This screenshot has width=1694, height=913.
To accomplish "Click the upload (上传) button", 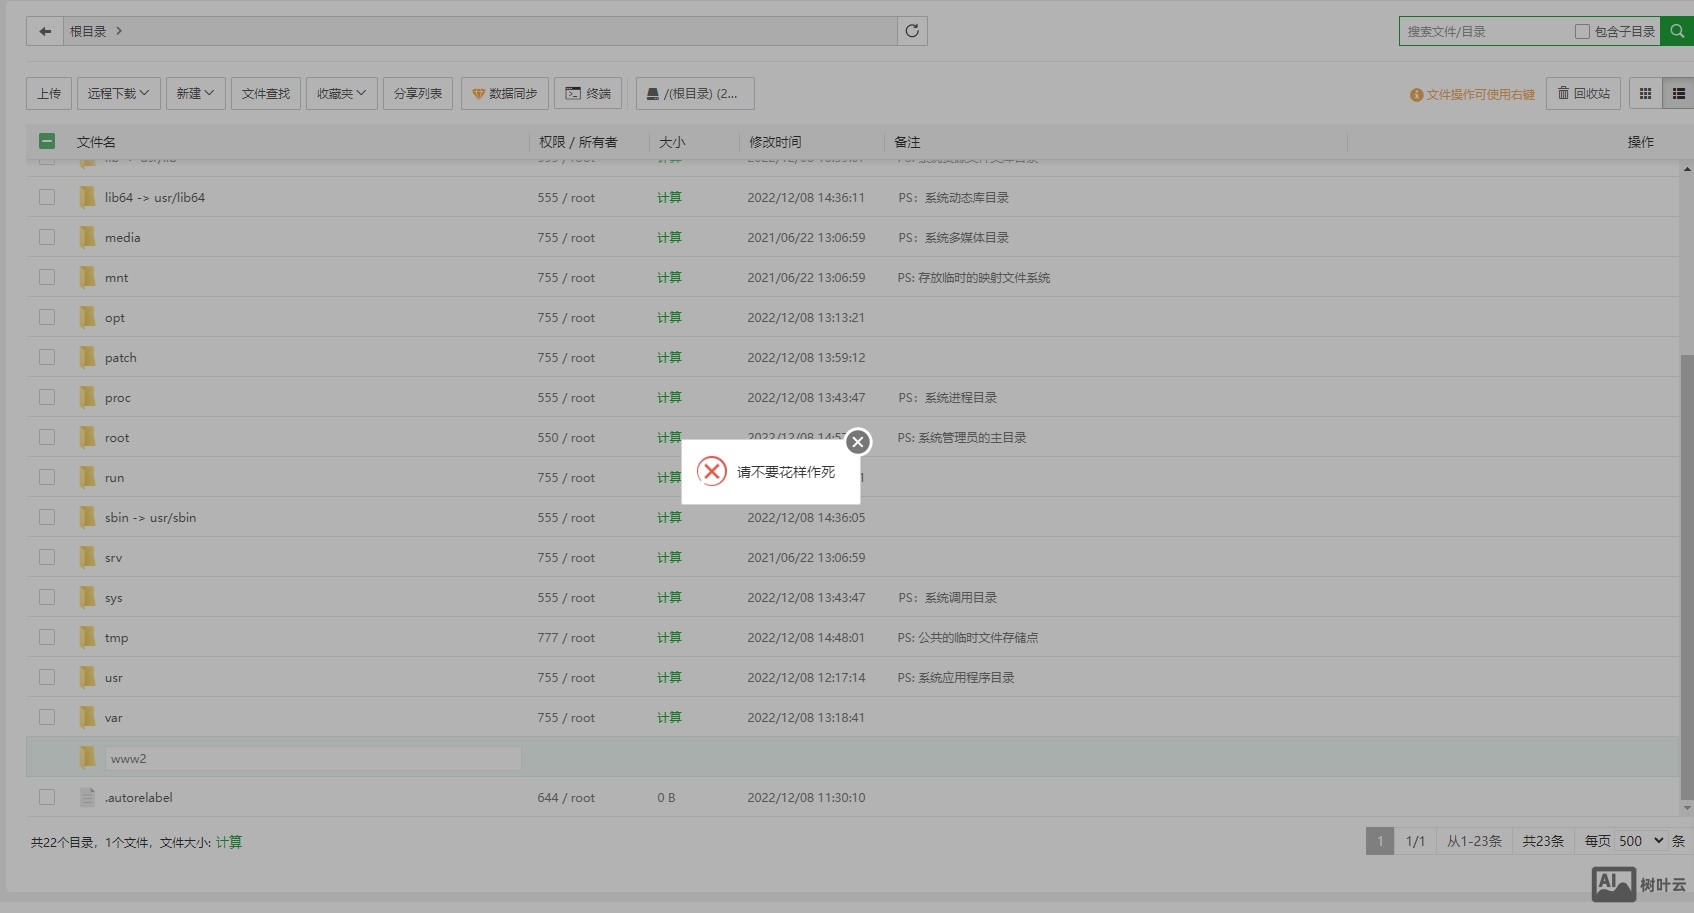I will 49,93.
